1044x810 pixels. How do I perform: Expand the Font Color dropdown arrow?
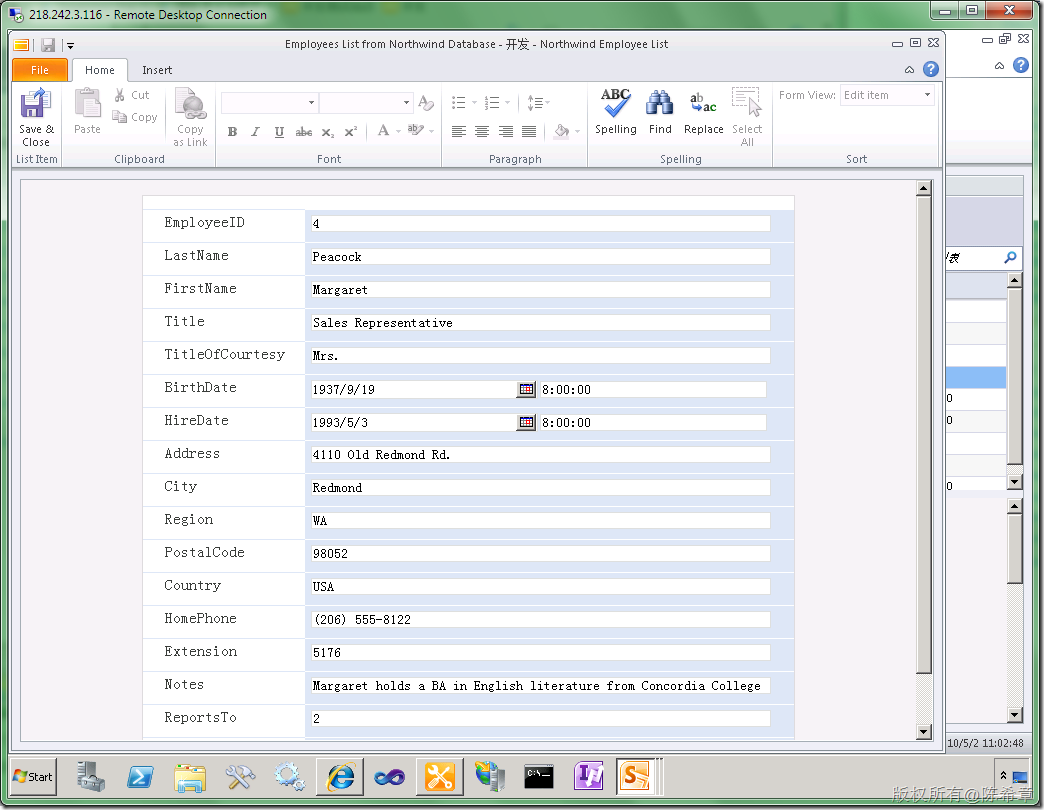tap(398, 131)
